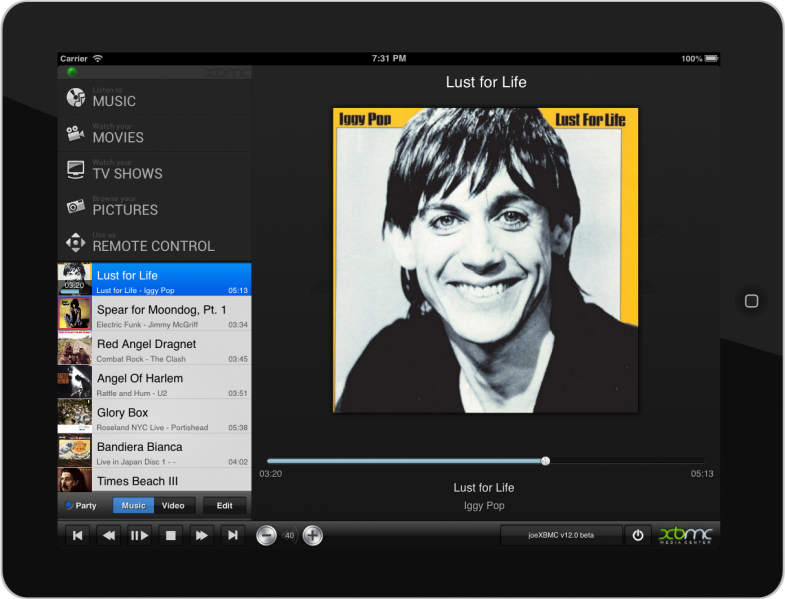Click the song progress slider knob

546,461
